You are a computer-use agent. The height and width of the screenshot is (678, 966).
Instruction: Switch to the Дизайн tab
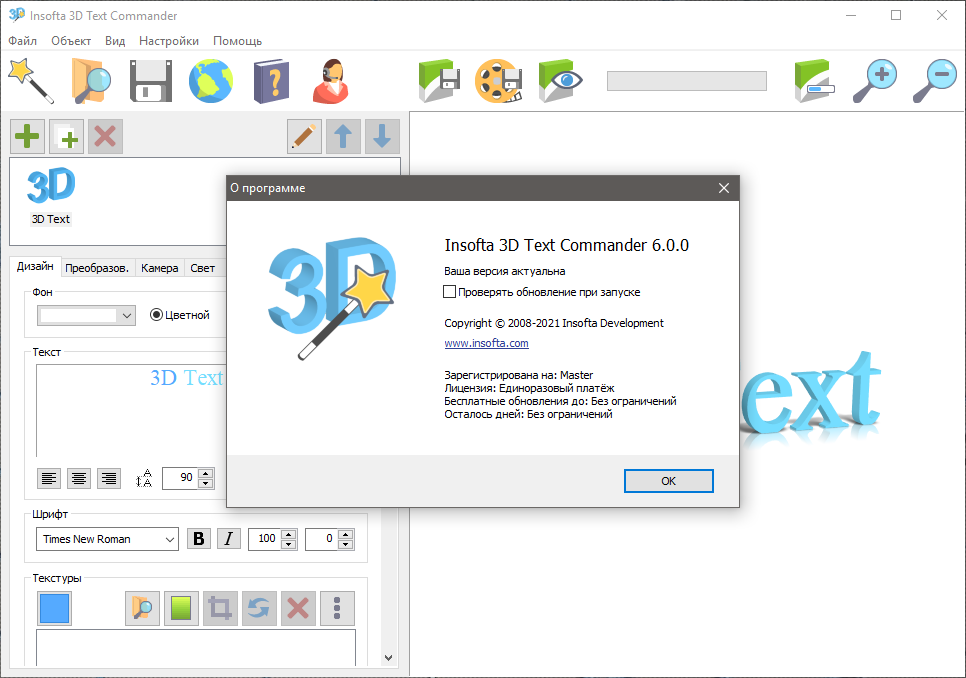pyautogui.click(x=35, y=266)
